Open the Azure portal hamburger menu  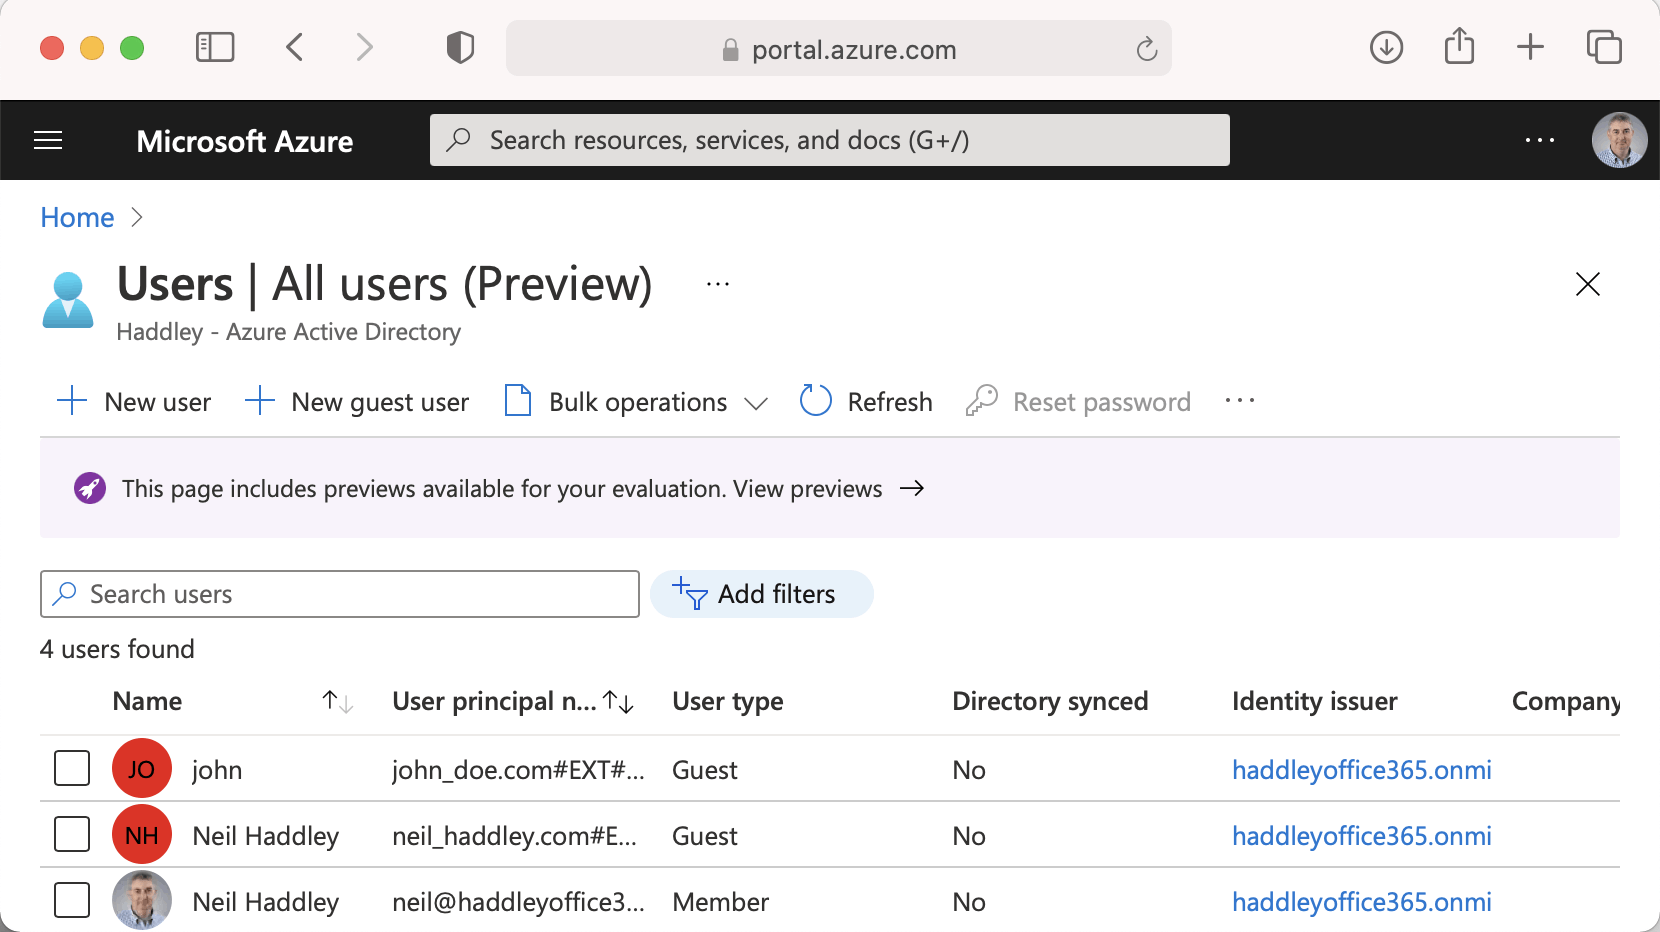click(x=48, y=141)
